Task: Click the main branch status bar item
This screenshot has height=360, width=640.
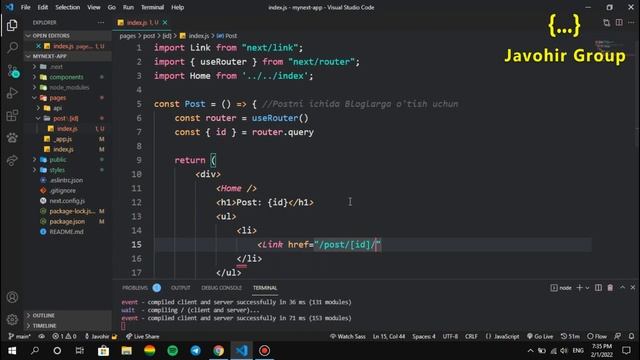Action: (20, 336)
